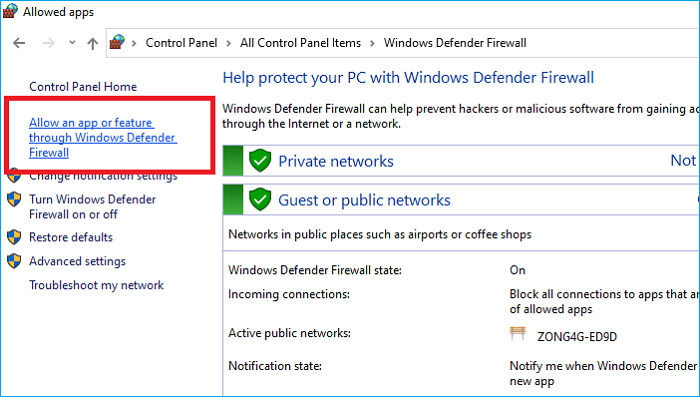This screenshot has height=397, width=700.
Task: Open All Control Panel Items breadcrumb
Action: [300, 43]
